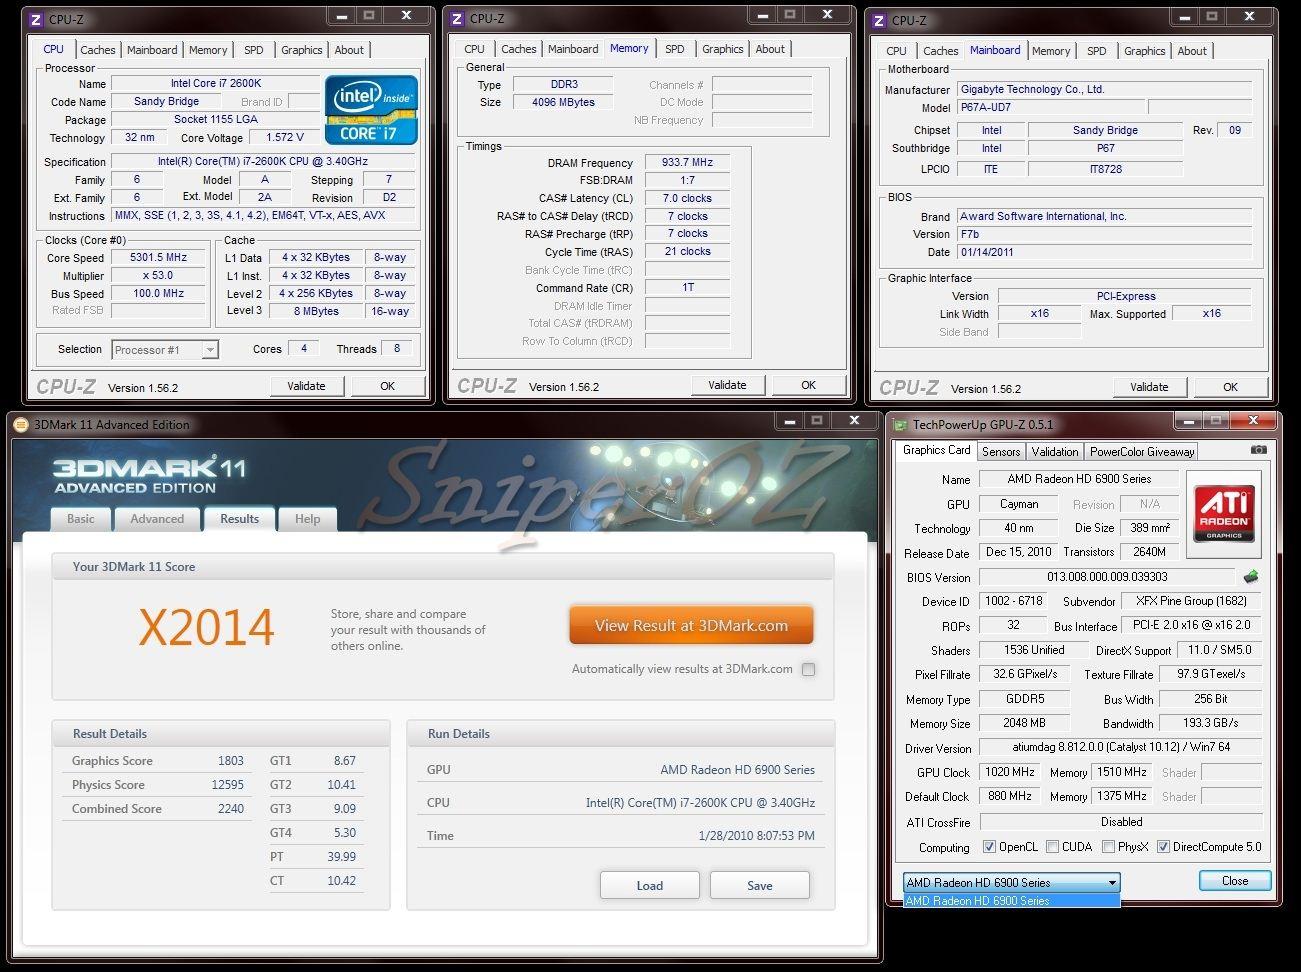Click the Graphics Score 1803 value
The height and width of the screenshot is (972, 1301).
pyautogui.click(x=231, y=761)
